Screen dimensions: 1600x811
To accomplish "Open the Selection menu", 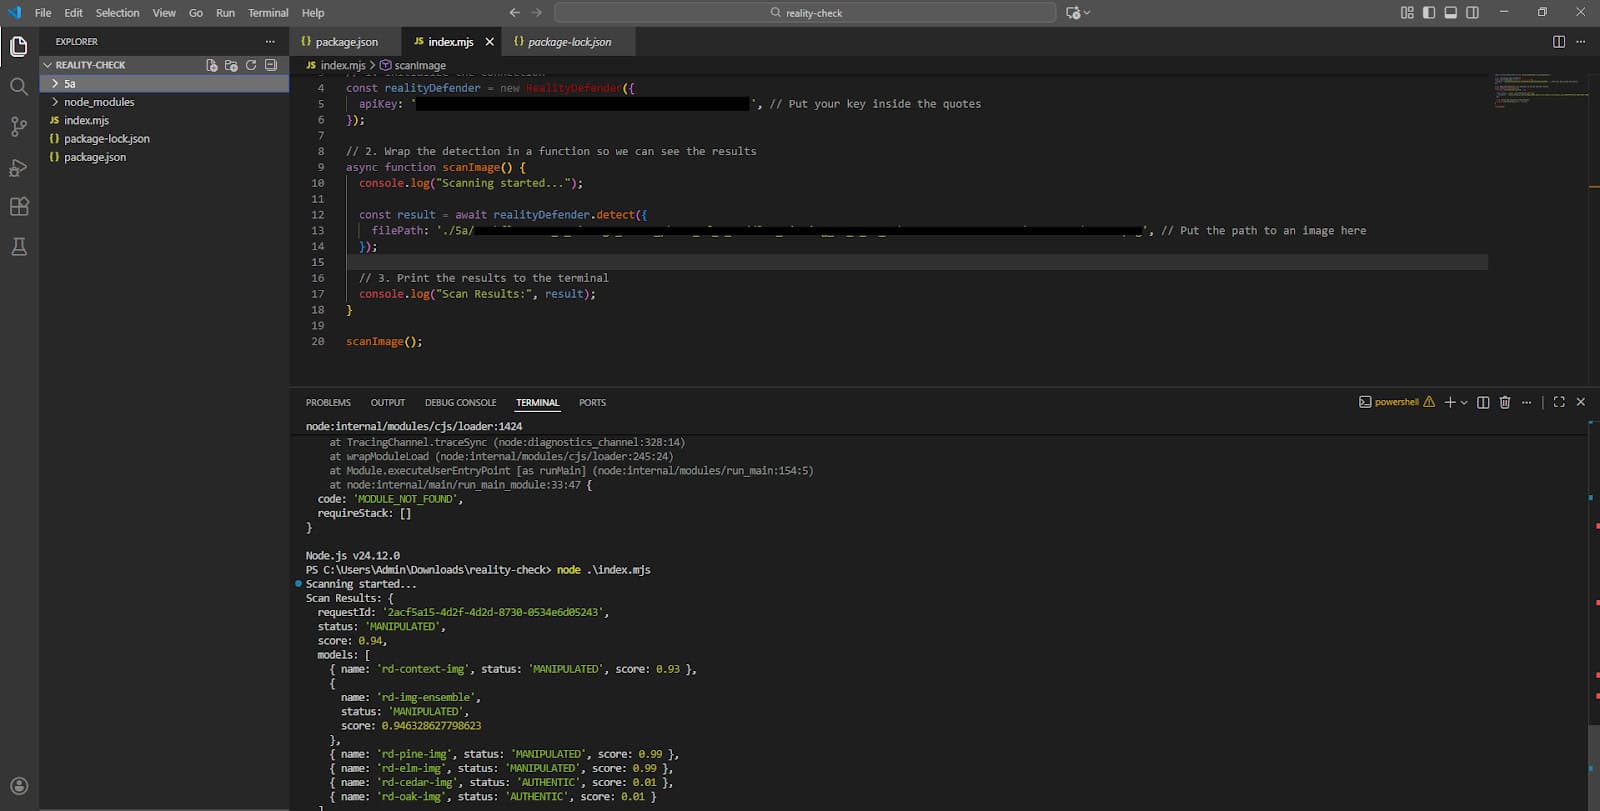I will pos(118,13).
